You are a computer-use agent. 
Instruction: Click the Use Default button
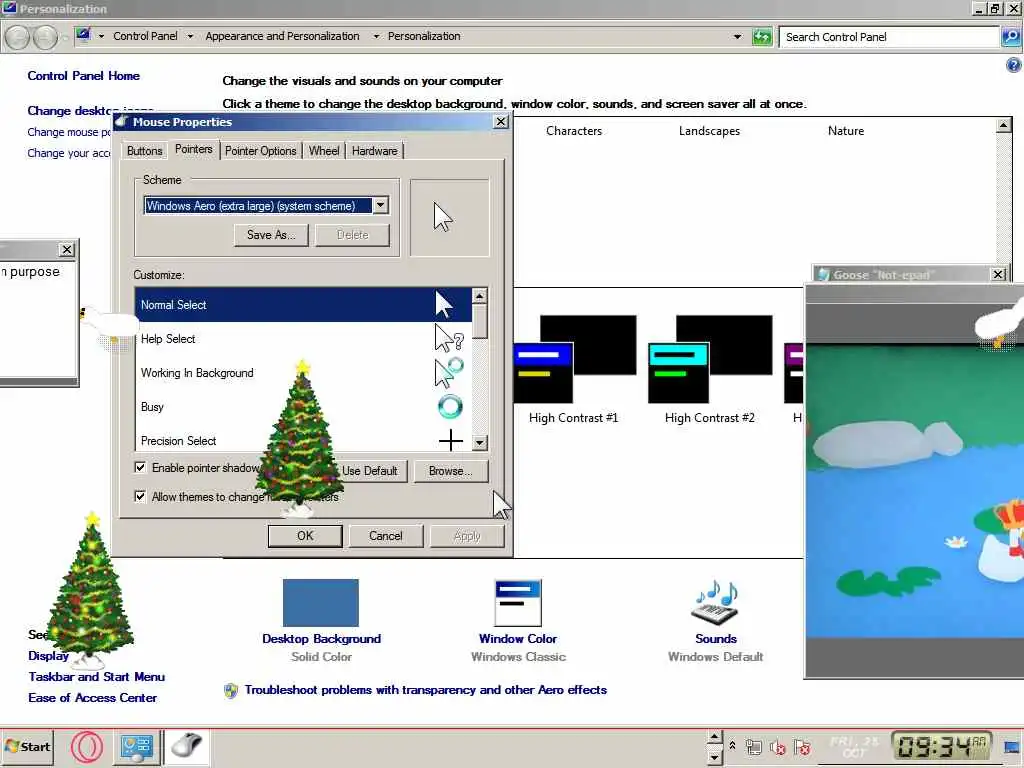369,471
